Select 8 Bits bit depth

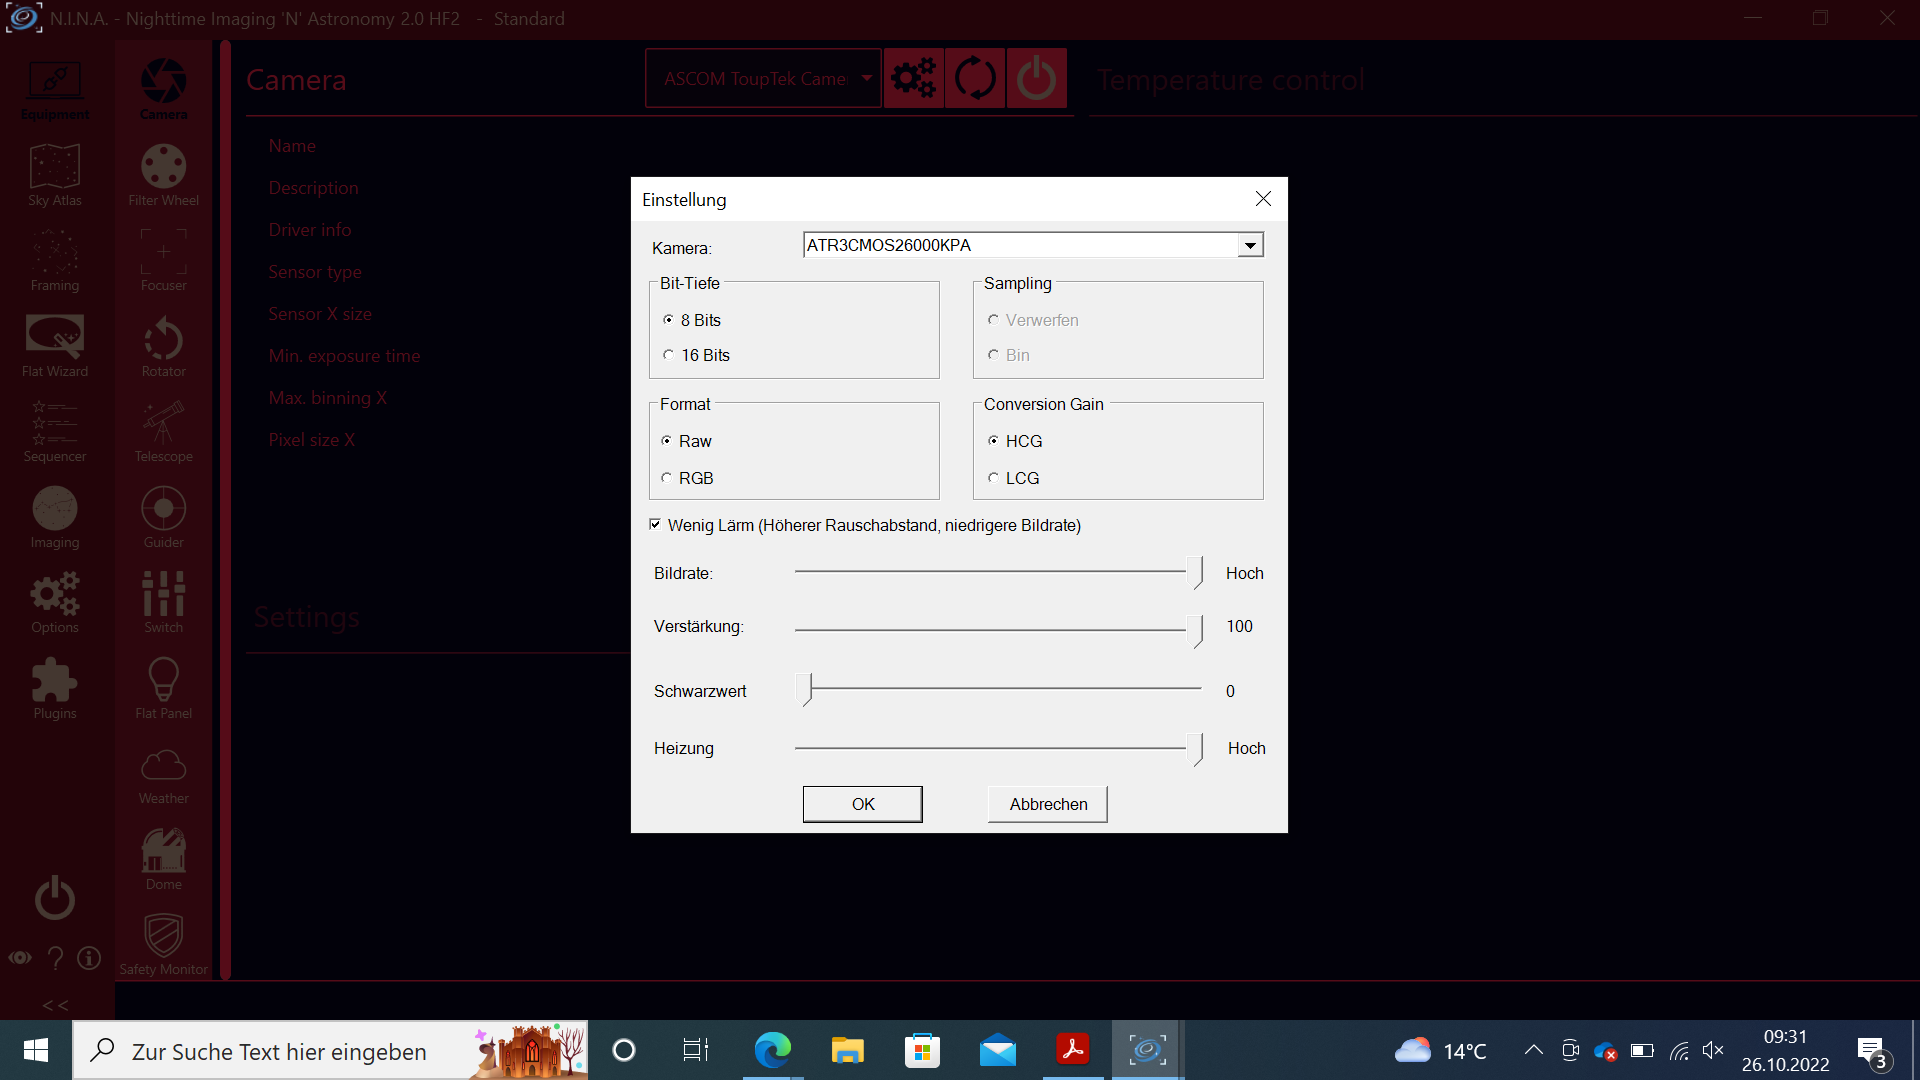pos(692,320)
